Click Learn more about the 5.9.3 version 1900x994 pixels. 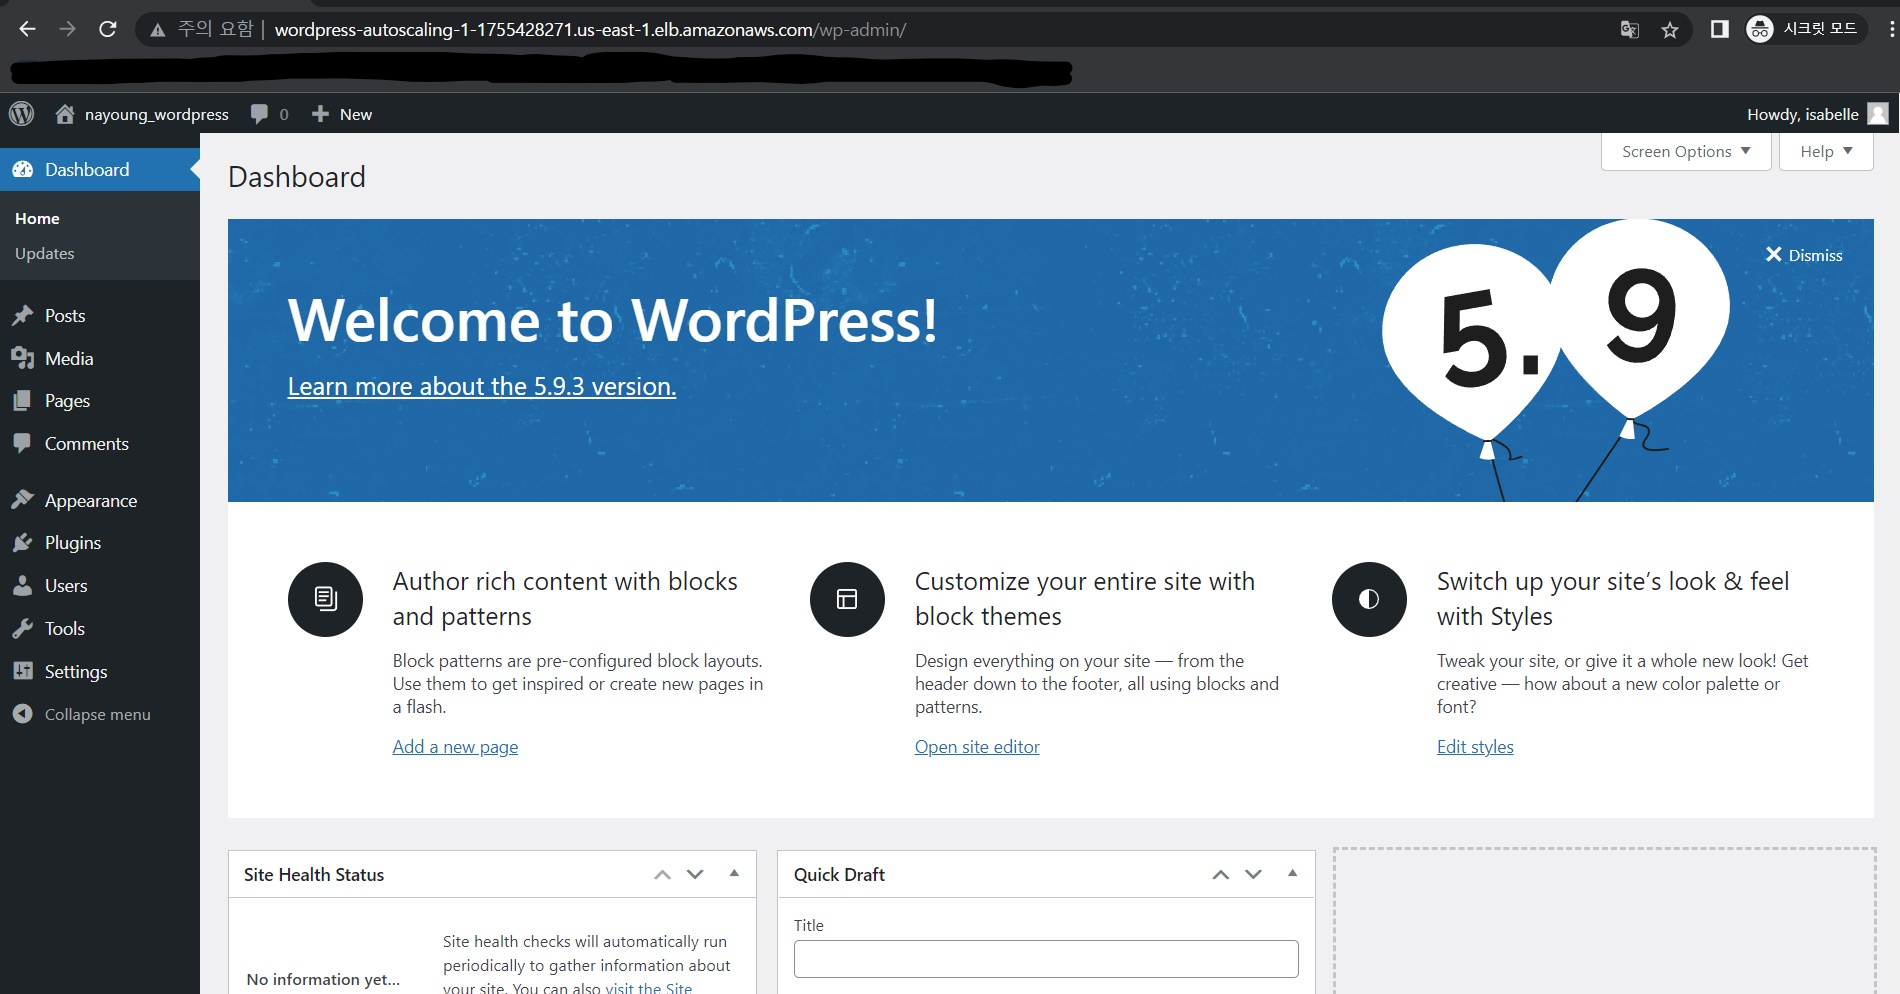(482, 387)
